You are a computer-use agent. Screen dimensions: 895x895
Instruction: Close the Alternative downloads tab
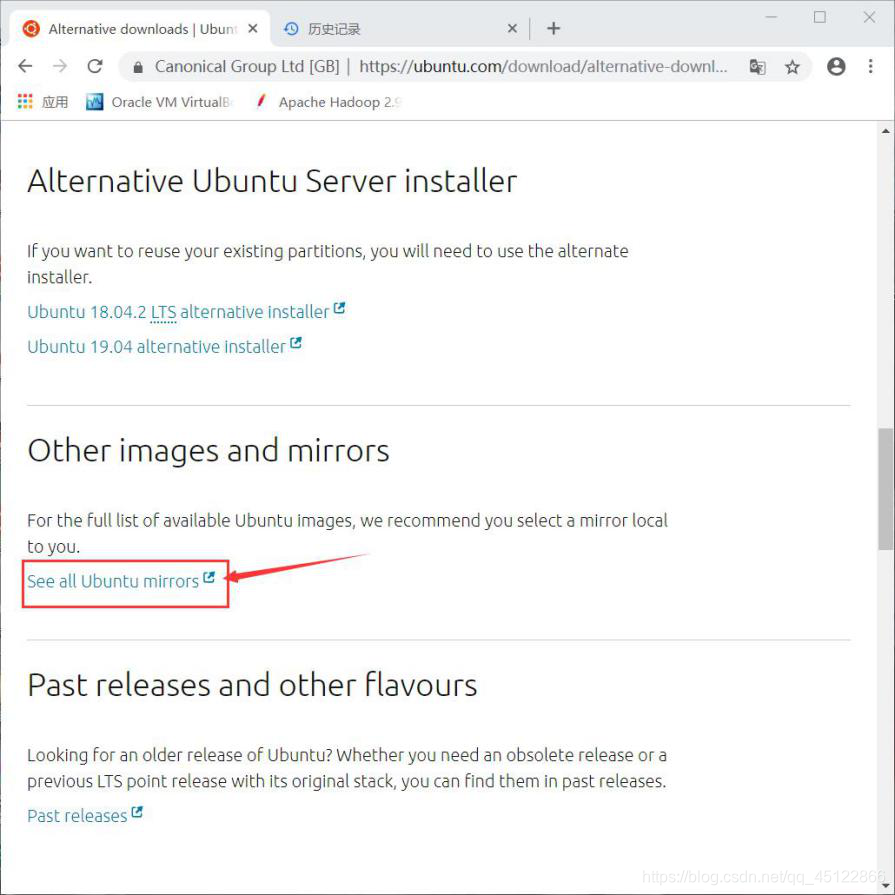253,29
